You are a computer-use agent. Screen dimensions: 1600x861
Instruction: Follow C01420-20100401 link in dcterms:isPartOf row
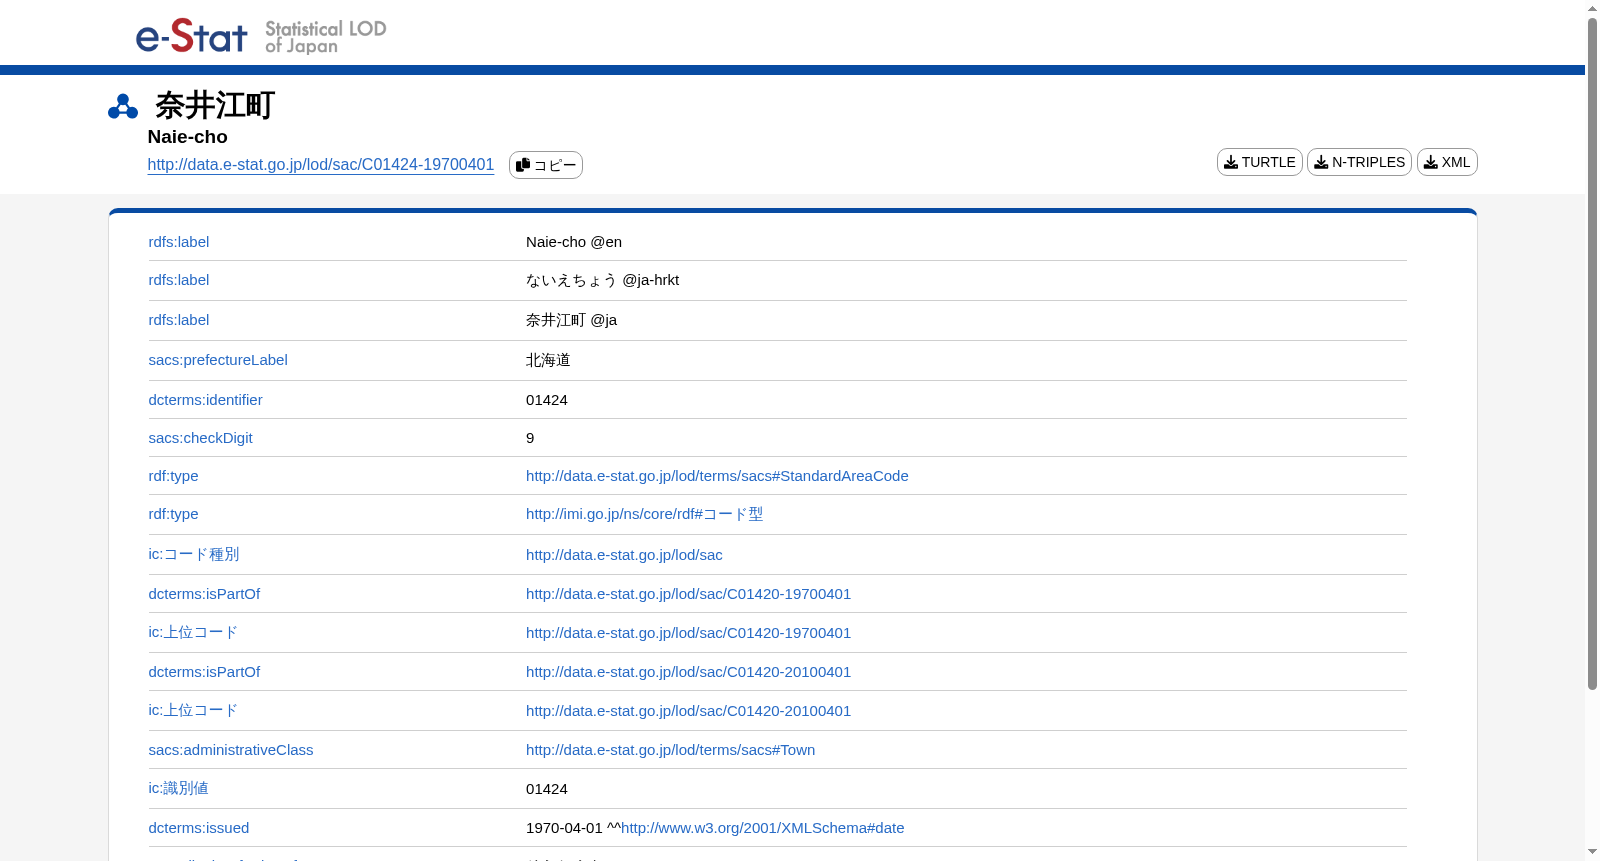(x=688, y=672)
